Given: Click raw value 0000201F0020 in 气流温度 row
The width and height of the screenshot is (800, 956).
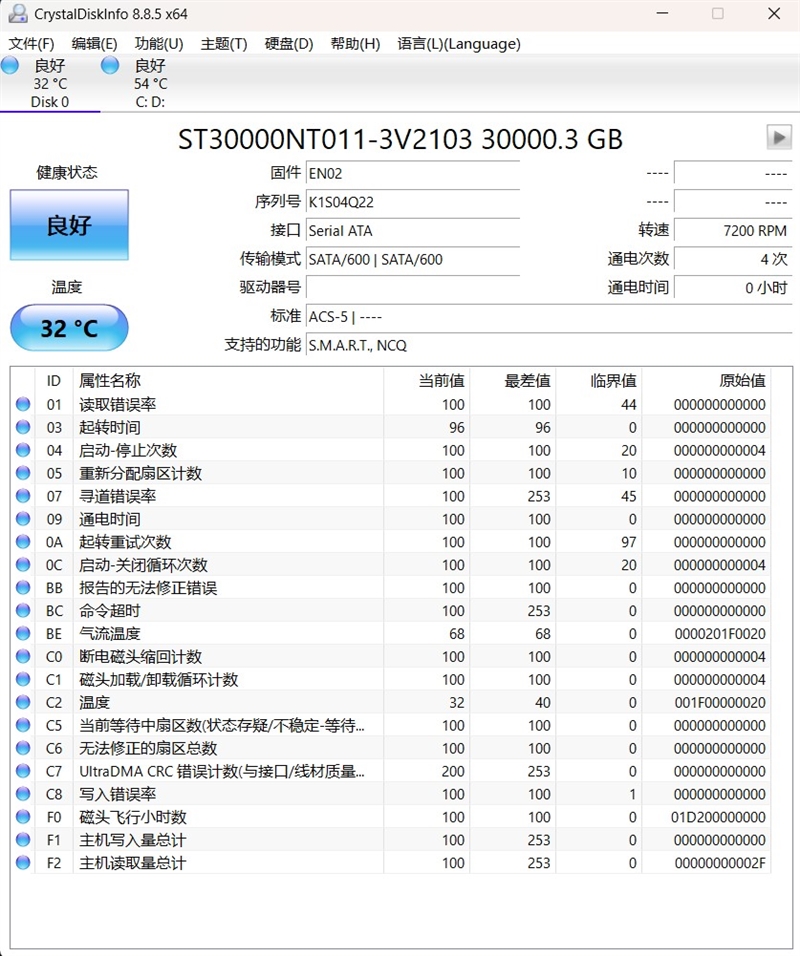Looking at the screenshot, I should (x=720, y=634).
